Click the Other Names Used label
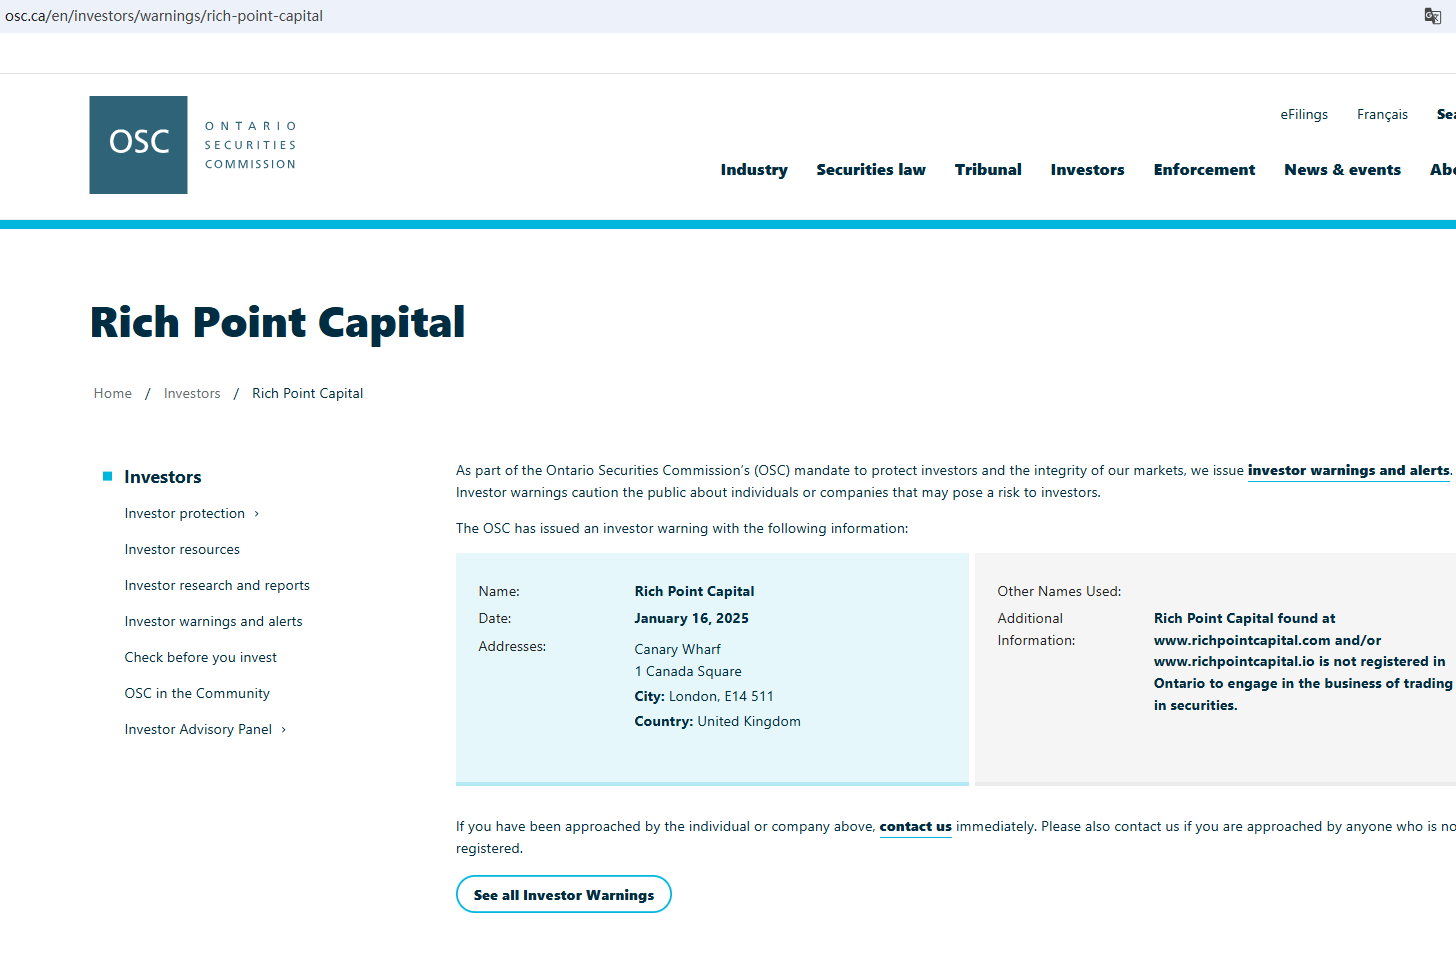Image resolution: width=1456 pixels, height=974 pixels. tap(1059, 592)
